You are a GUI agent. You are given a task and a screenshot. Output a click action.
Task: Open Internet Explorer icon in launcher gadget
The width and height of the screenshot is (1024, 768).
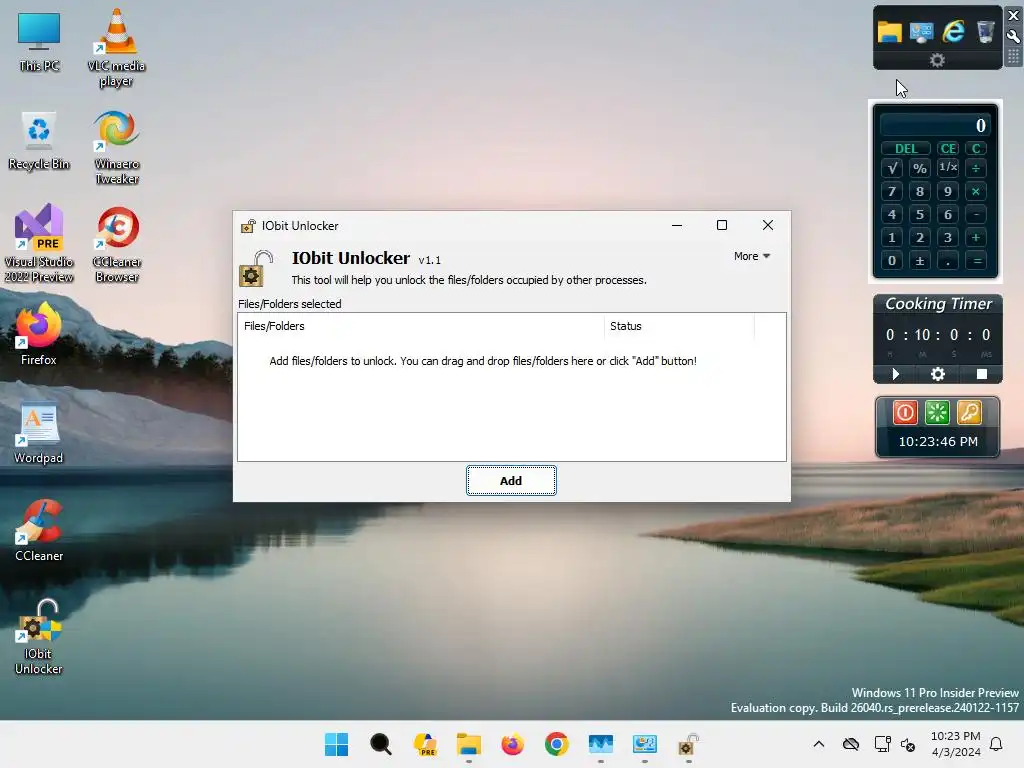pyautogui.click(x=953, y=31)
